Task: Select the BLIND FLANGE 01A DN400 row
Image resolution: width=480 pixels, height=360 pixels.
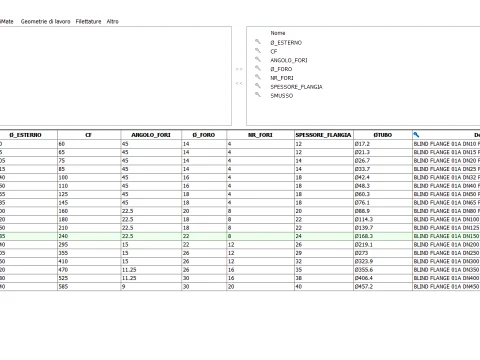Action: [240, 278]
